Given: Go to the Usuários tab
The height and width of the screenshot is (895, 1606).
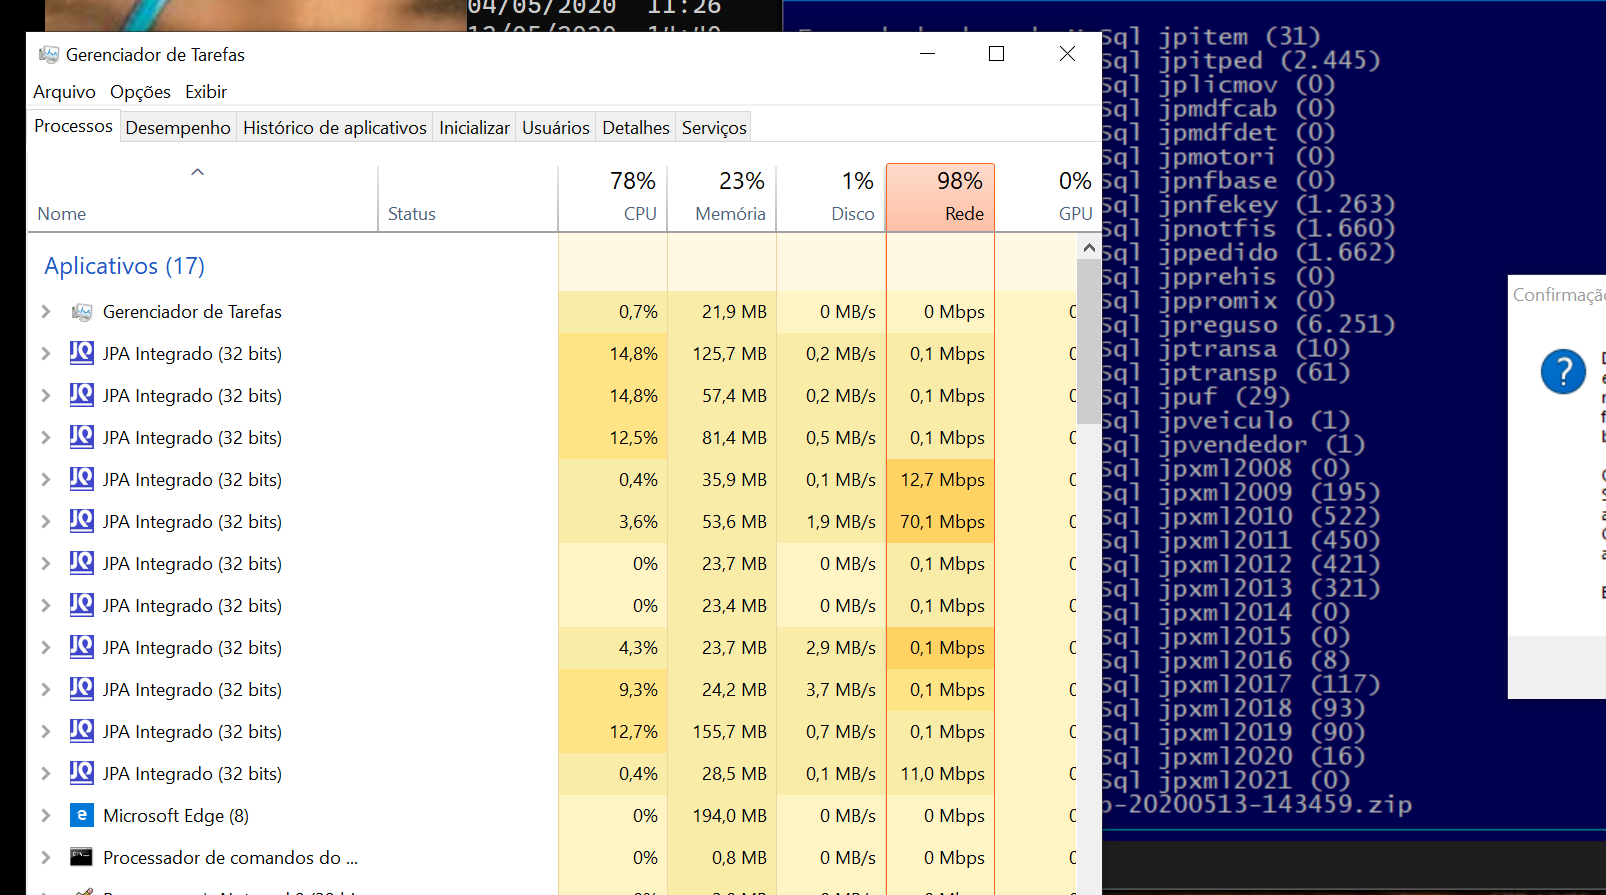Looking at the screenshot, I should click(x=556, y=128).
